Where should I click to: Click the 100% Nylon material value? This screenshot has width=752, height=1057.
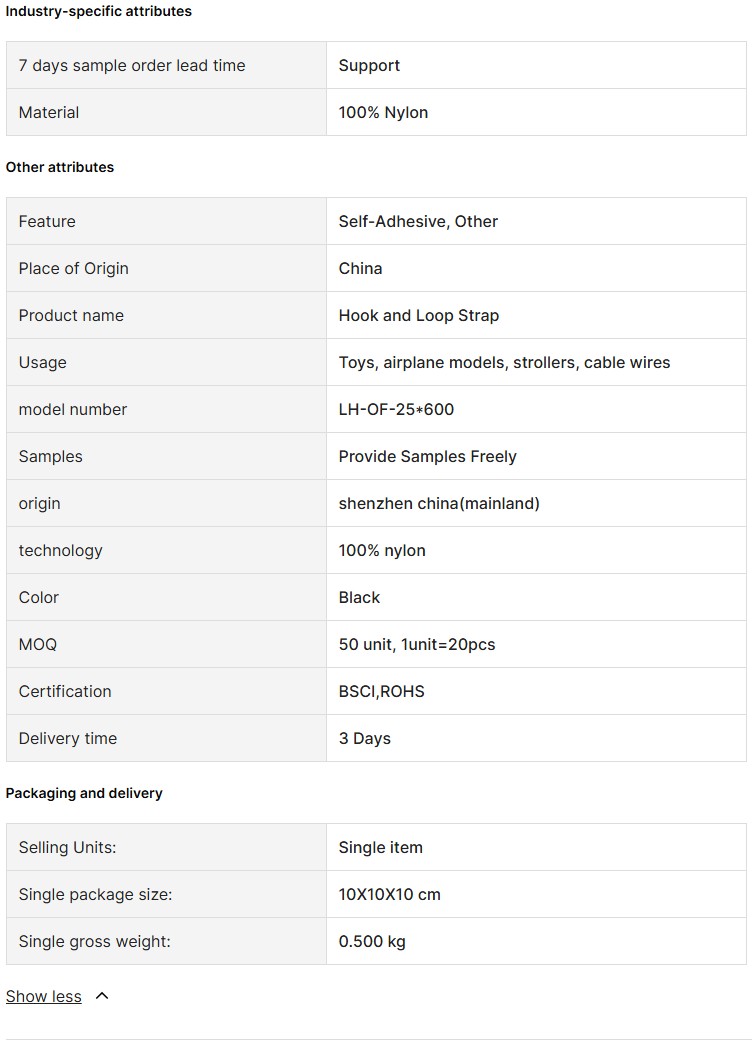[x=383, y=113]
